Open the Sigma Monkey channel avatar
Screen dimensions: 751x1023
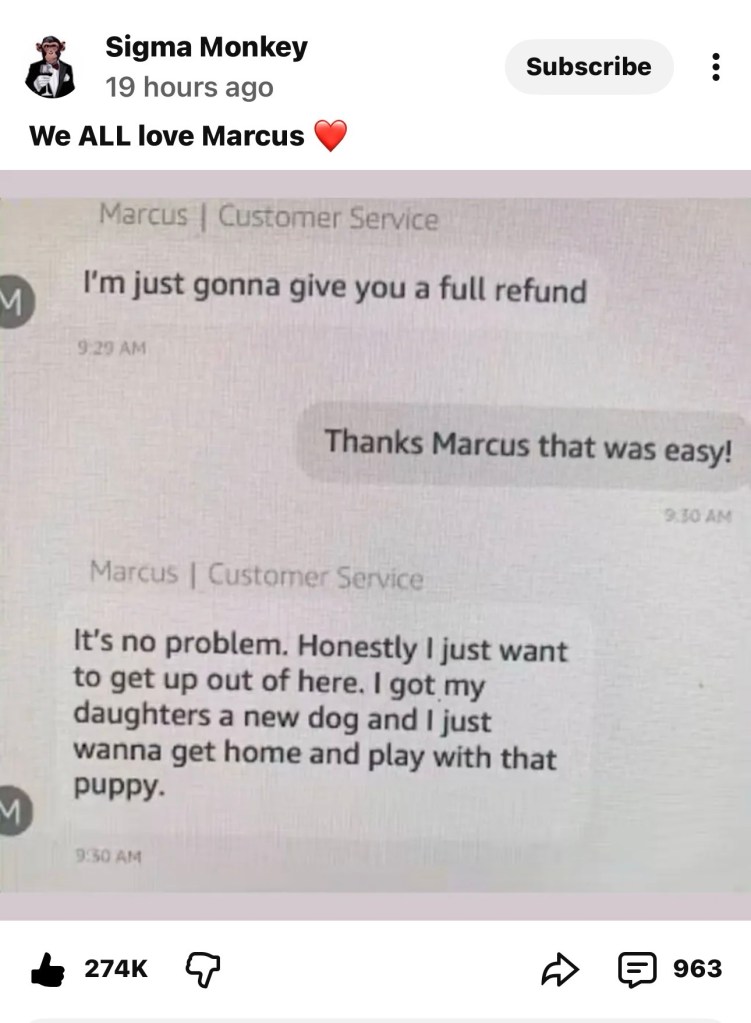[x=50, y=67]
